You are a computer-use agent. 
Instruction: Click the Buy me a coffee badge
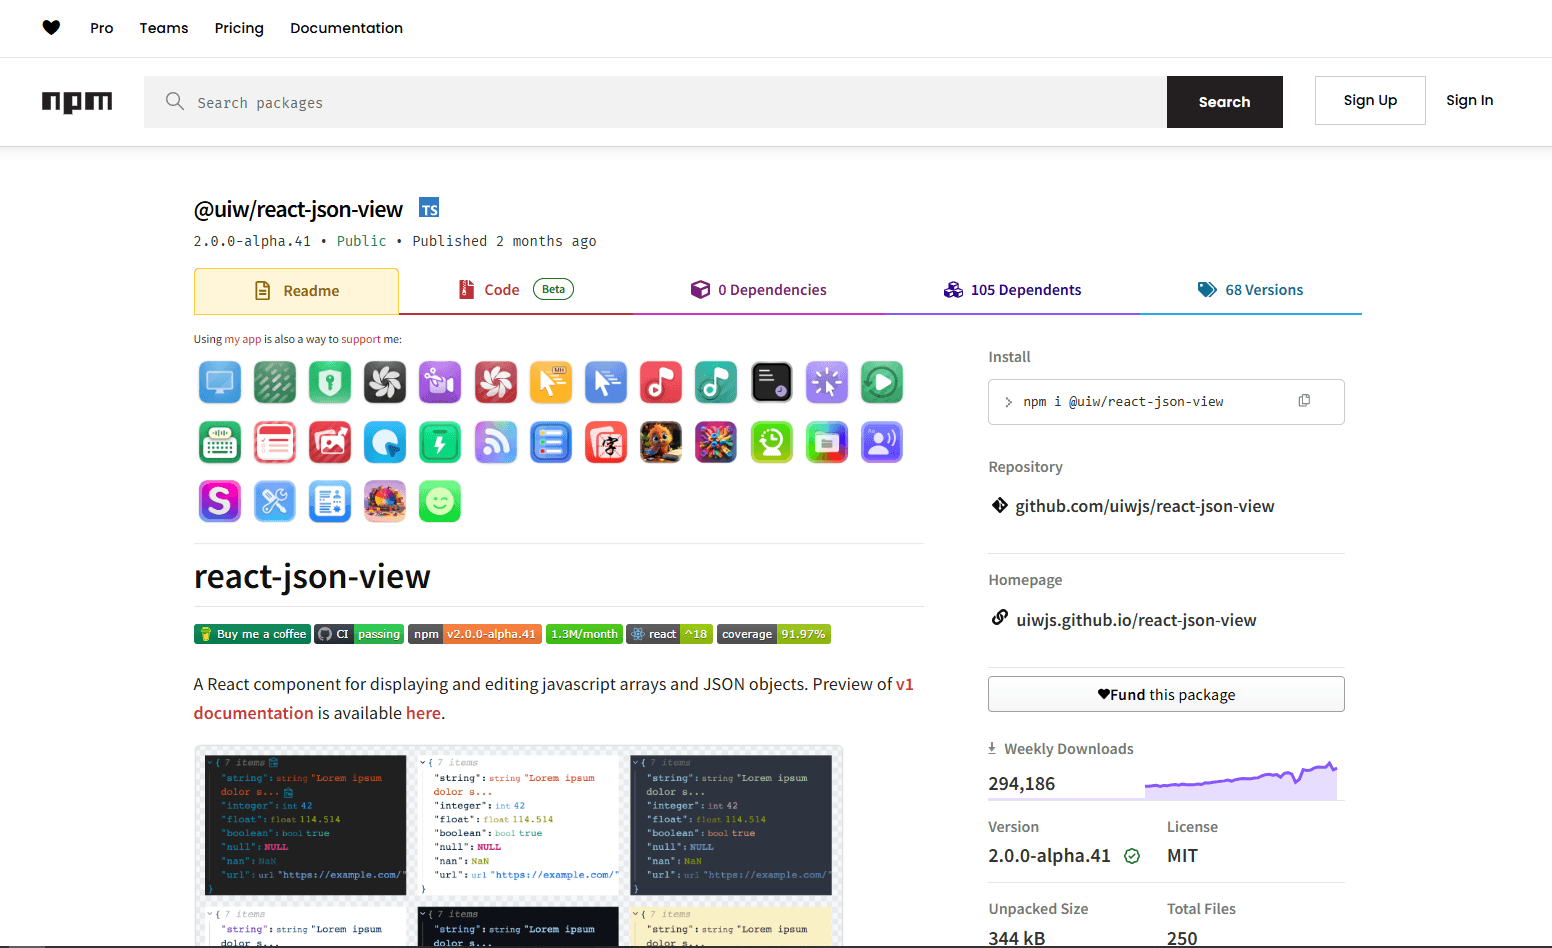click(252, 633)
